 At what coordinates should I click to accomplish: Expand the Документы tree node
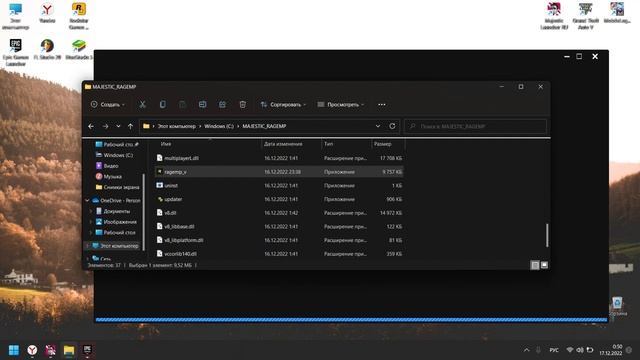tap(91, 211)
